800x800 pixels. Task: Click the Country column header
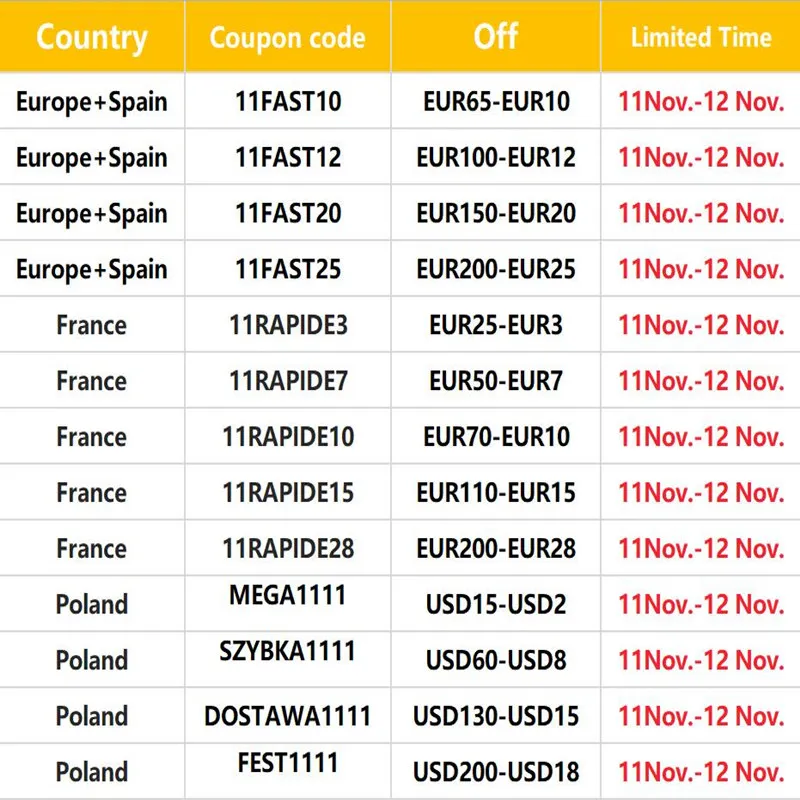(92, 38)
